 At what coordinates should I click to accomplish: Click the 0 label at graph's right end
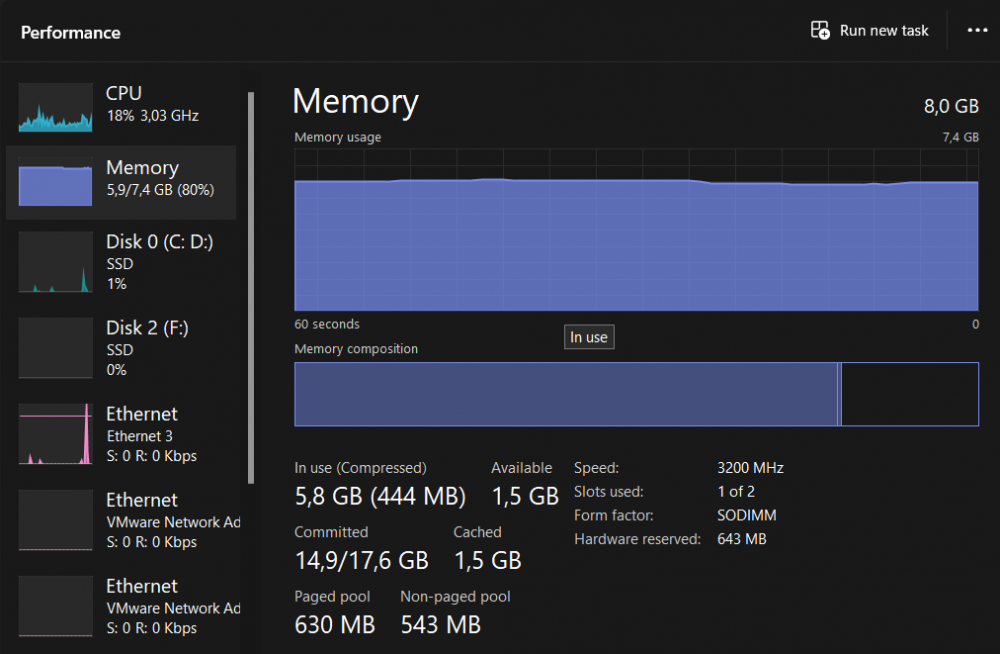(x=975, y=324)
